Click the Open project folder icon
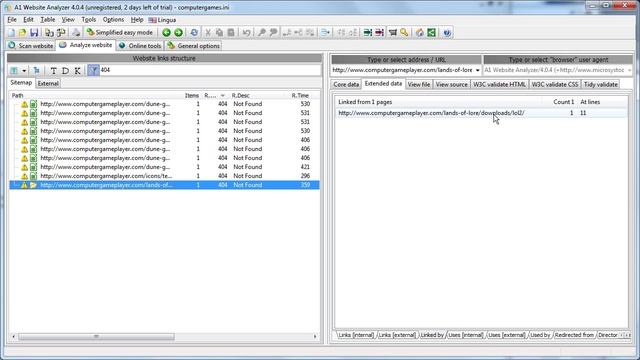 tap(22, 33)
